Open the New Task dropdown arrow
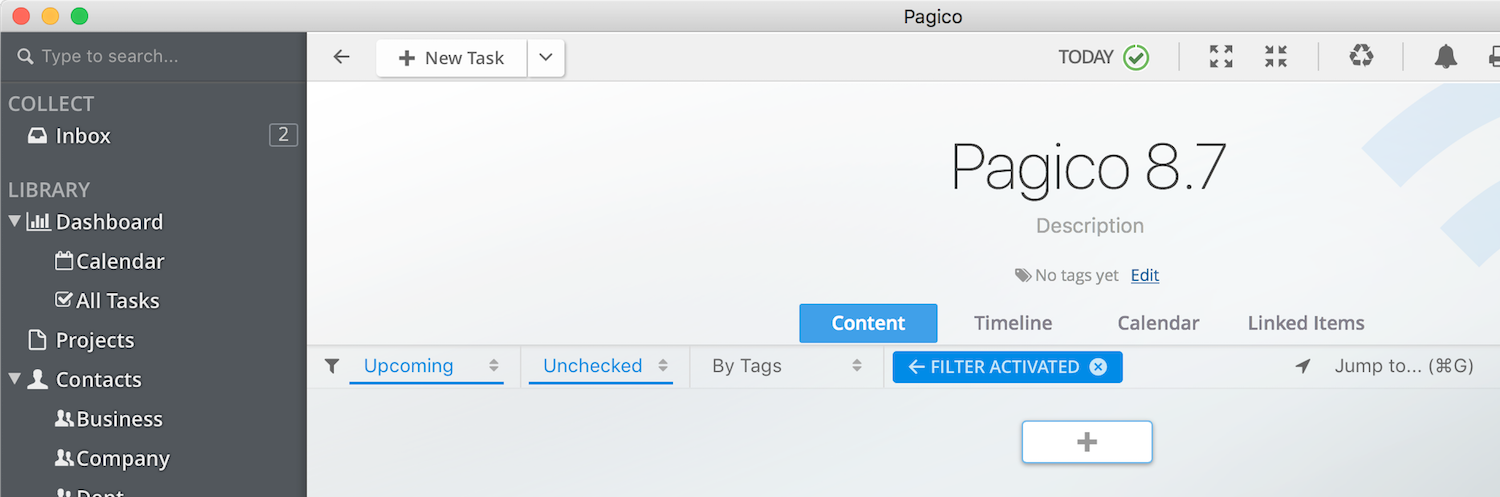Screen dimensions: 1500x497 point(546,58)
